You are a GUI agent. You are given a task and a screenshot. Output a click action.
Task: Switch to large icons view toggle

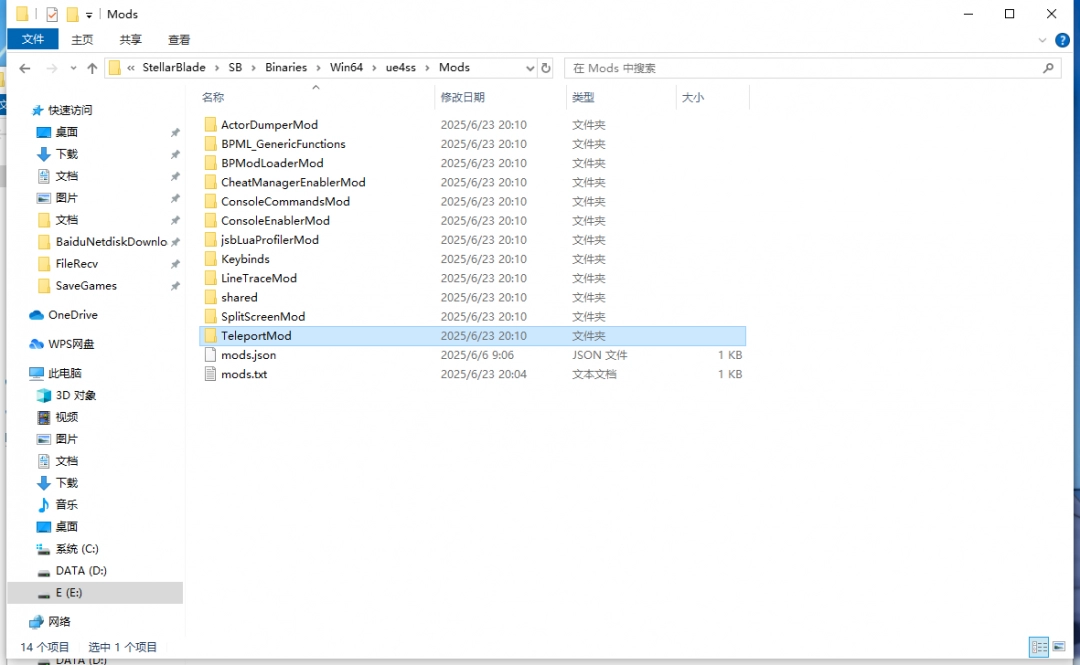click(1059, 647)
